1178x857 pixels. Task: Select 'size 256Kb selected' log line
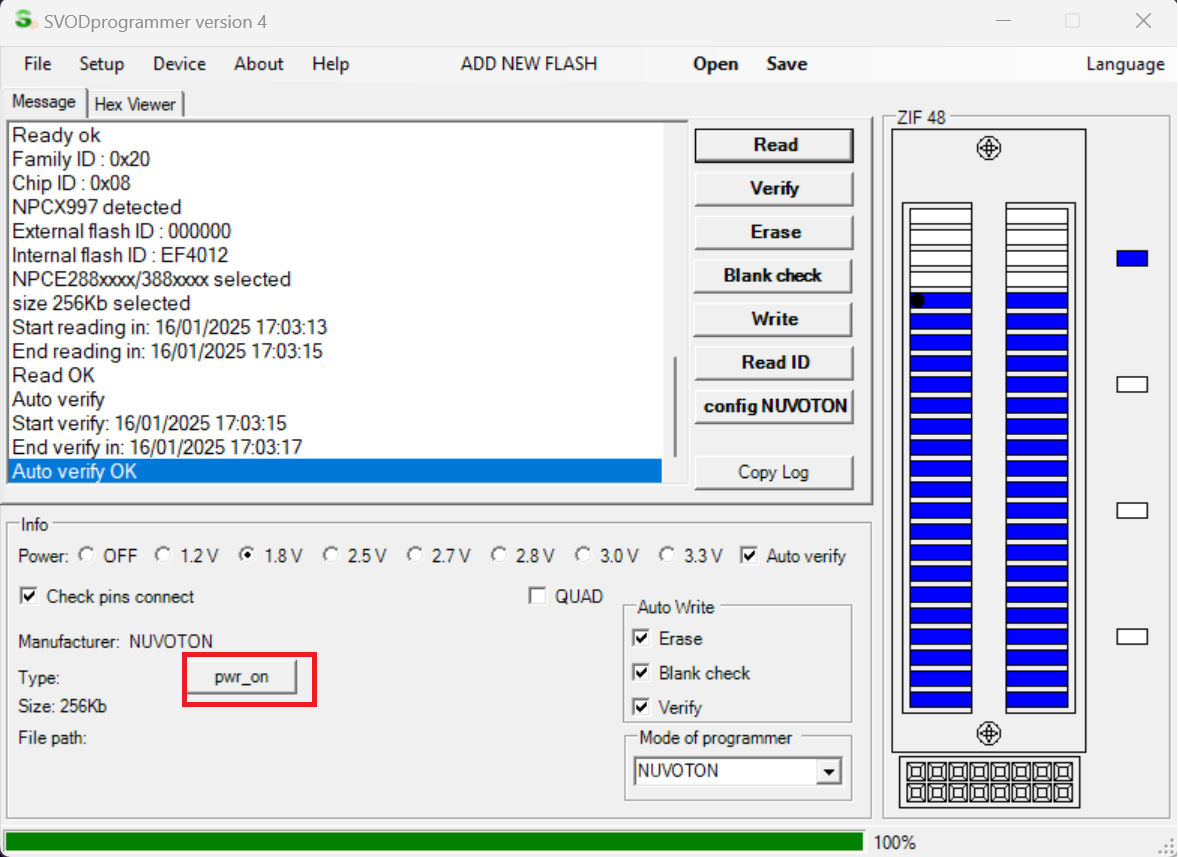(x=335, y=303)
